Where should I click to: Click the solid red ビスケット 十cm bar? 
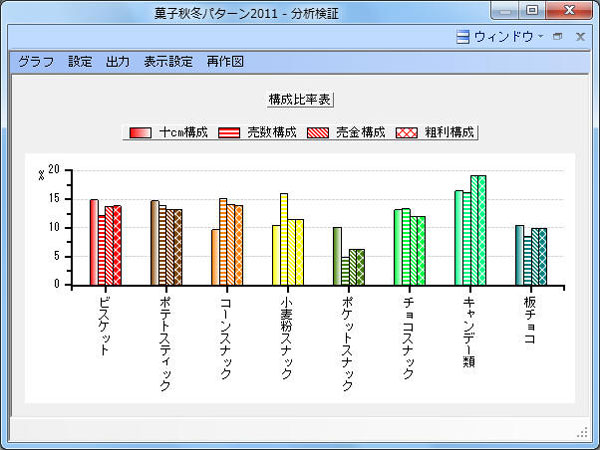point(94,242)
